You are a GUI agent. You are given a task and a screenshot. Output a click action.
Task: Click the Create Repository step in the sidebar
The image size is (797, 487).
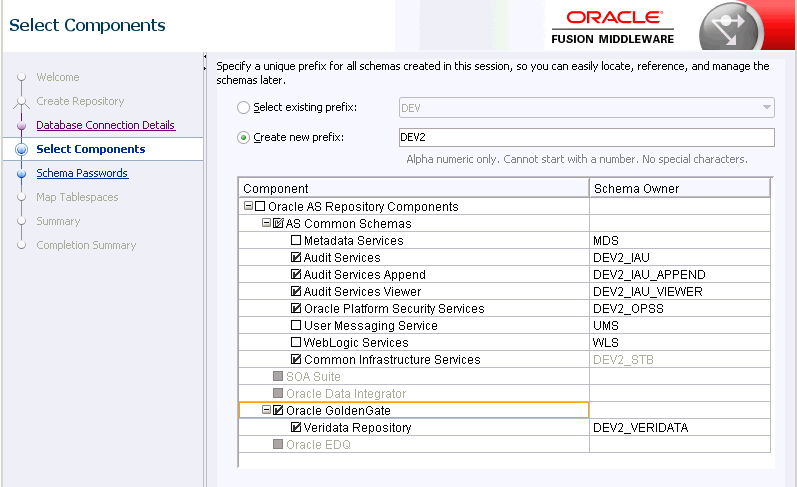pos(80,101)
